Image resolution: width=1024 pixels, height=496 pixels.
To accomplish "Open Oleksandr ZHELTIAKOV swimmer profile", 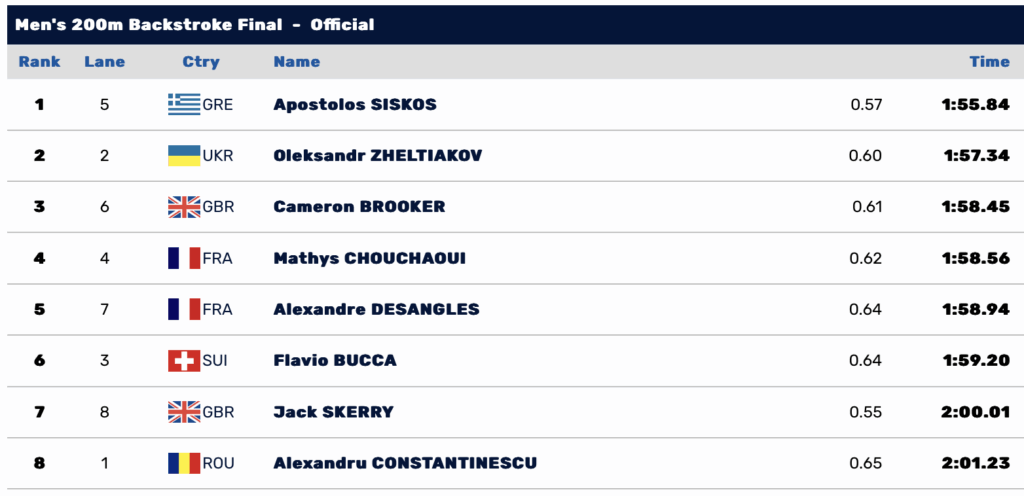I will (x=377, y=155).
